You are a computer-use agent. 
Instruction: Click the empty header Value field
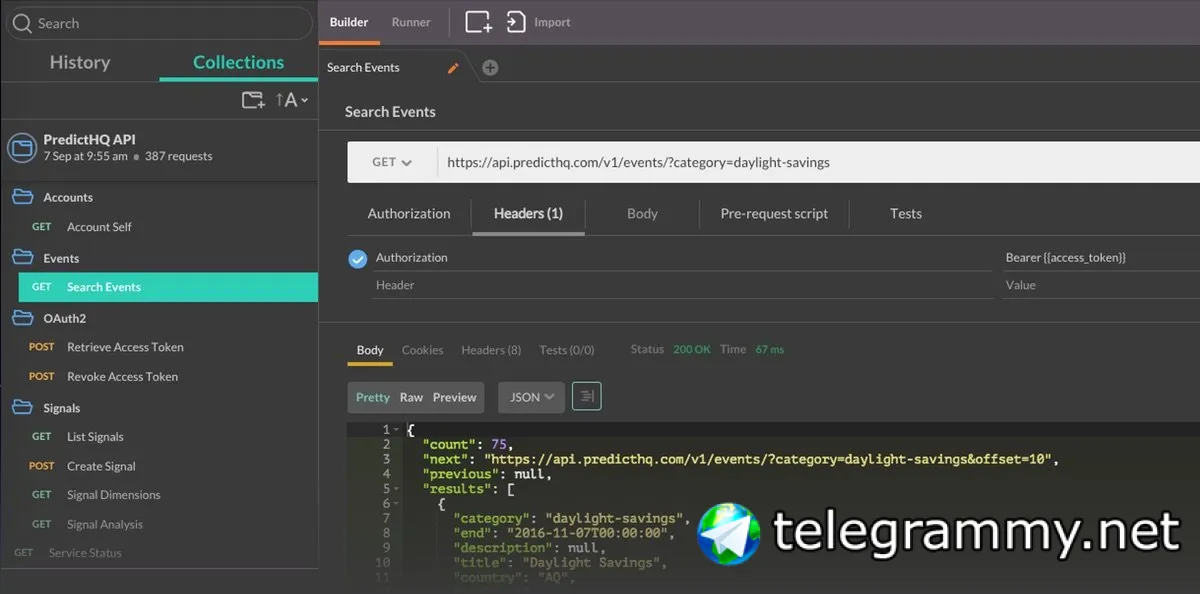click(1101, 285)
